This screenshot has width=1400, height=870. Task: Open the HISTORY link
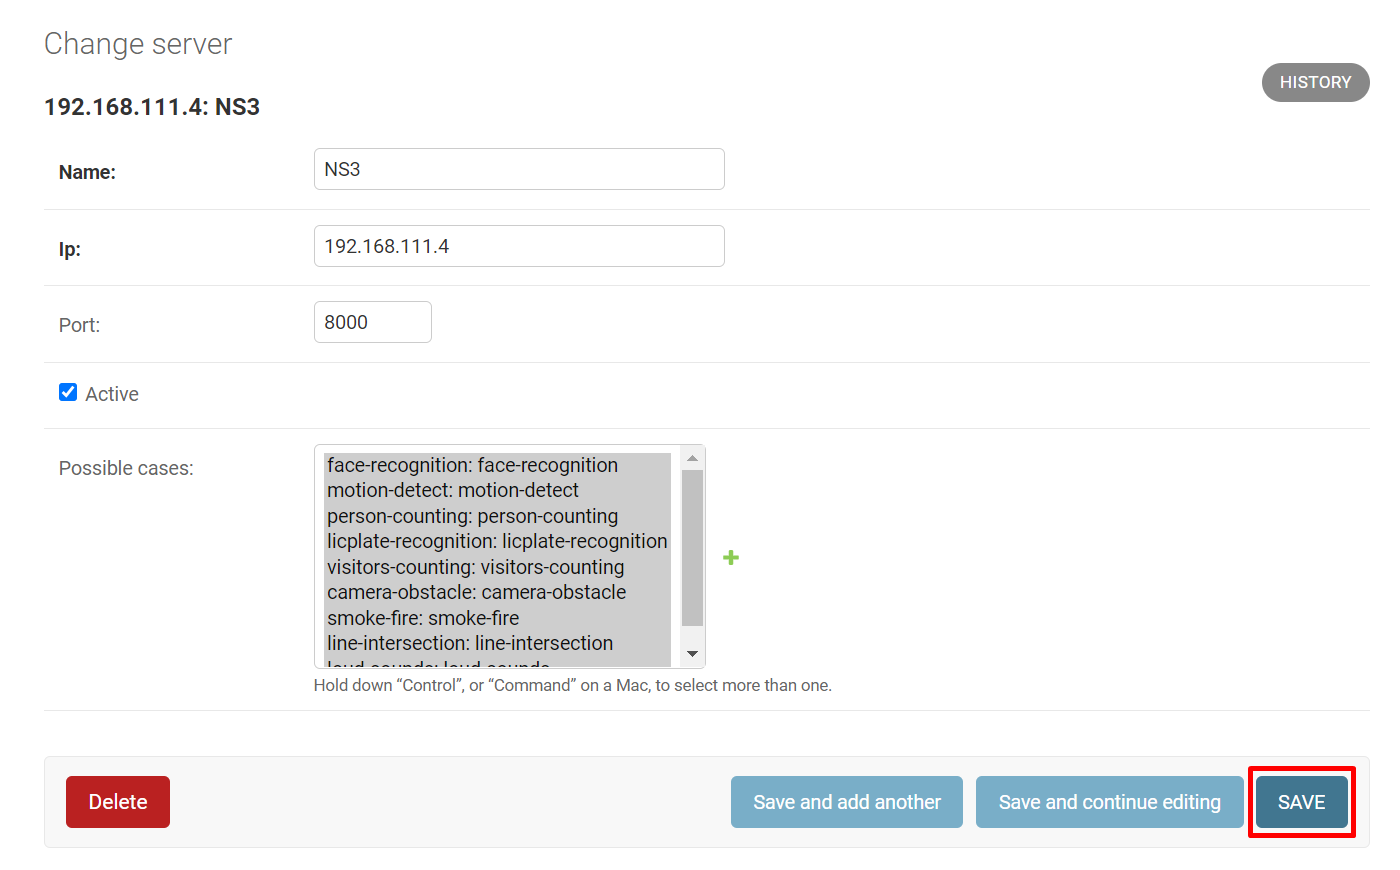click(x=1315, y=82)
